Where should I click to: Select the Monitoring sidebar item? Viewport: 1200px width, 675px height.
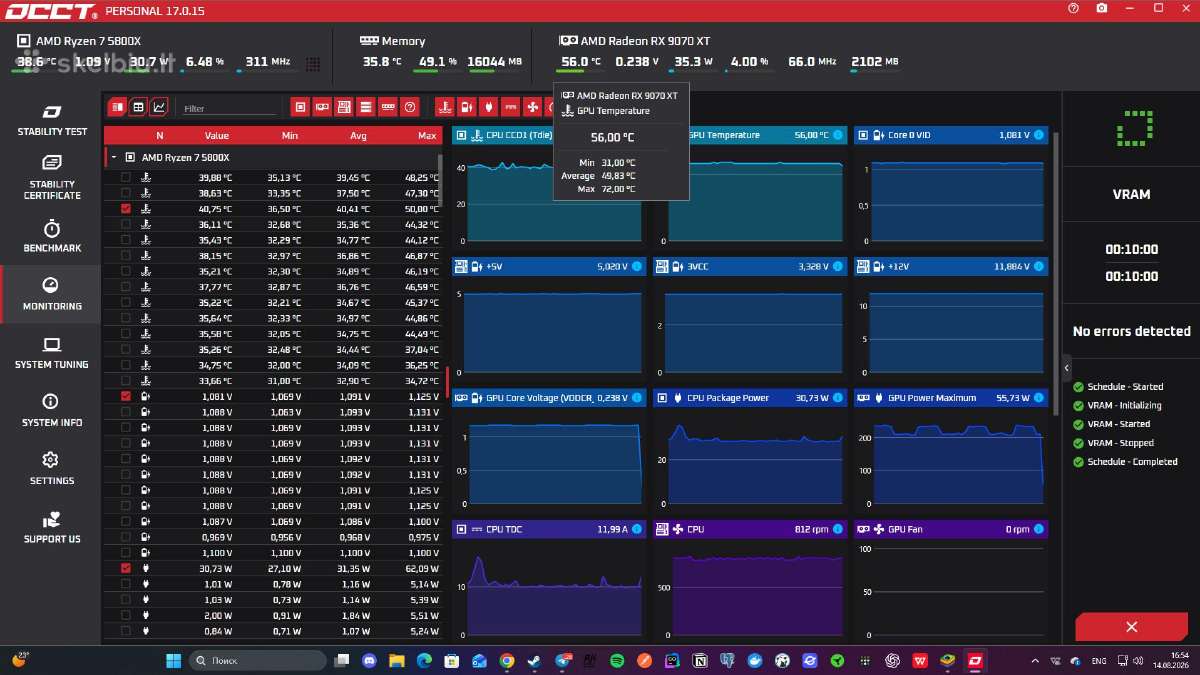(x=52, y=294)
